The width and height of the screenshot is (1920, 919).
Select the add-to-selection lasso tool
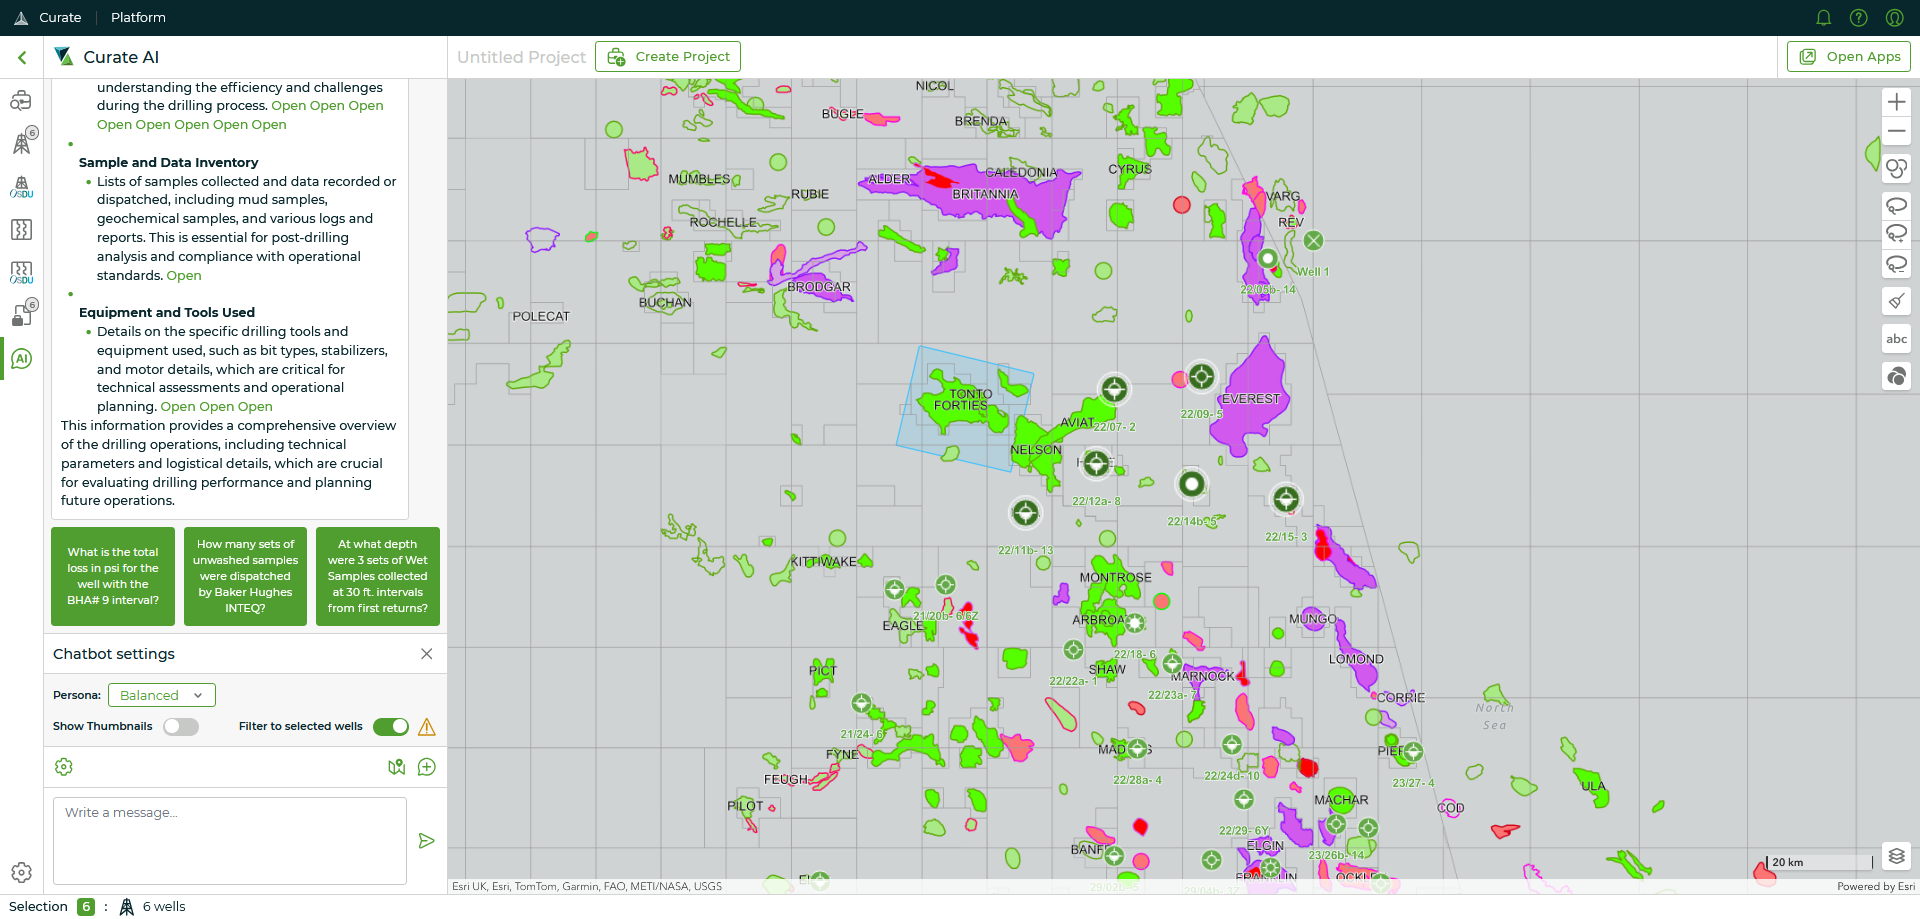point(1896,234)
